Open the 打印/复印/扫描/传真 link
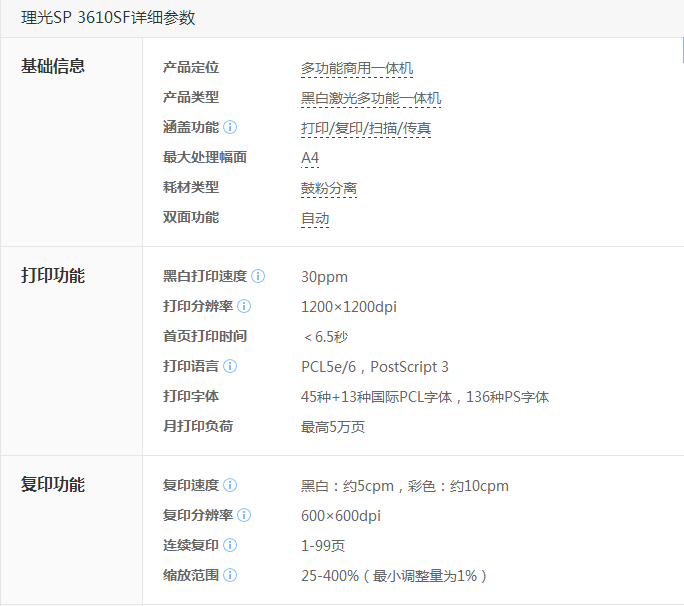Image resolution: width=684 pixels, height=606 pixels. [364, 128]
